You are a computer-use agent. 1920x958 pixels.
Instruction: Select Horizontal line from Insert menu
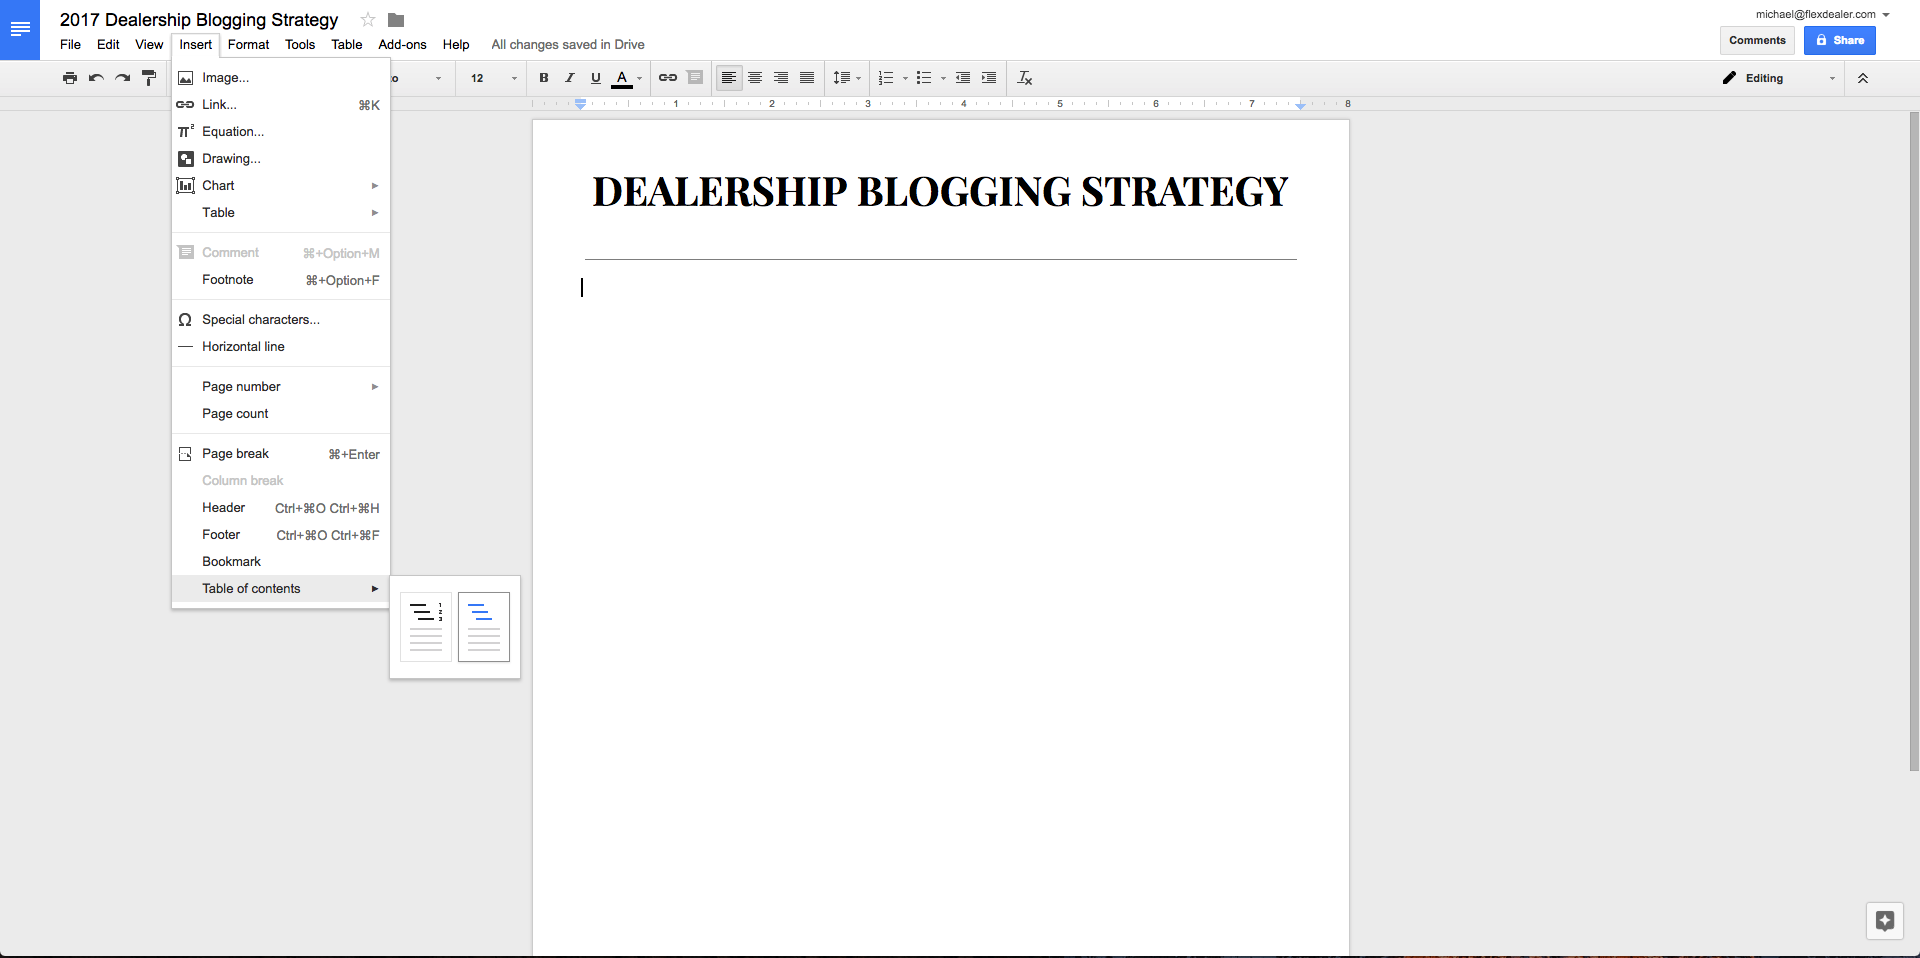click(x=243, y=347)
